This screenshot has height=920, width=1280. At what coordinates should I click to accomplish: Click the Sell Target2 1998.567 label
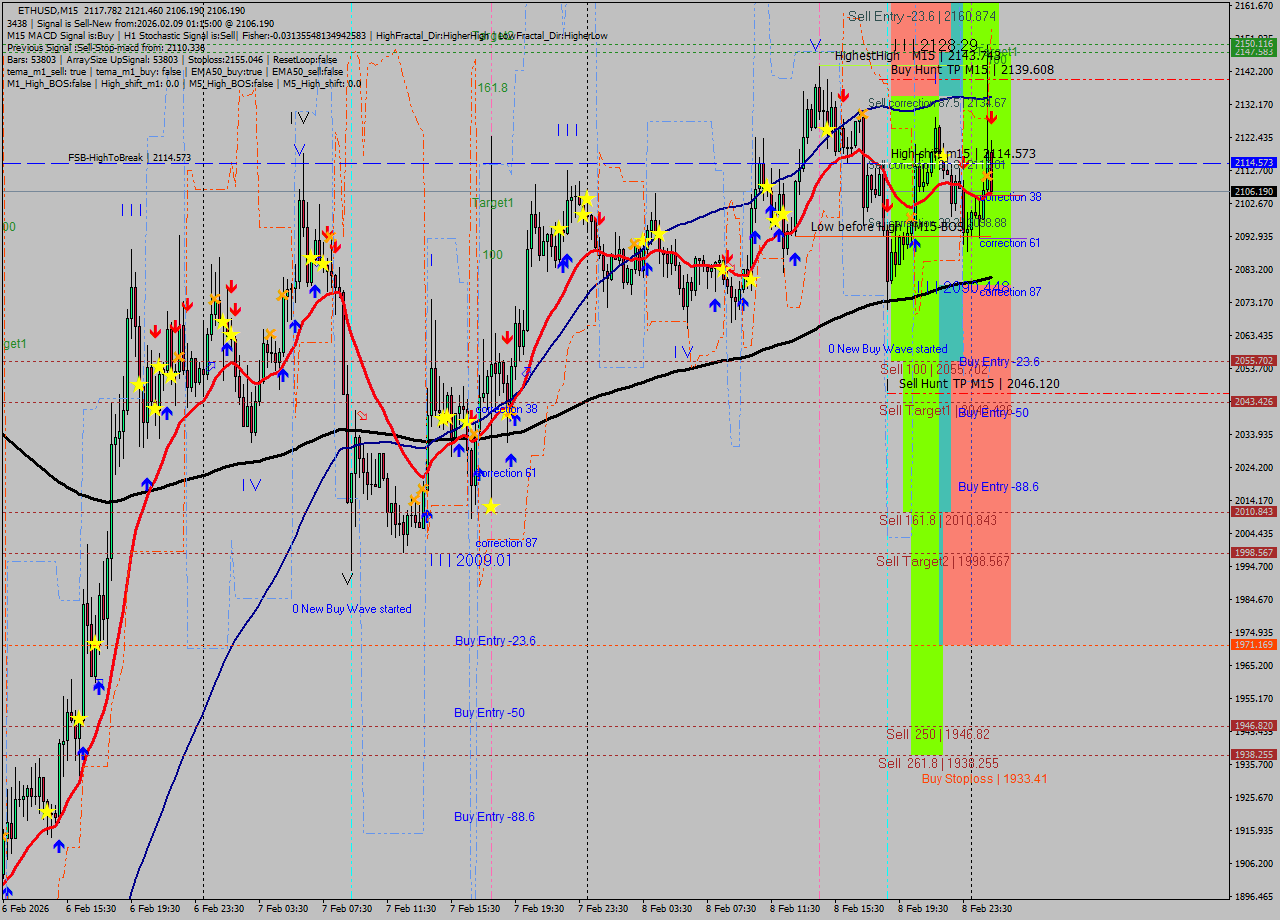click(x=942, y=561)
